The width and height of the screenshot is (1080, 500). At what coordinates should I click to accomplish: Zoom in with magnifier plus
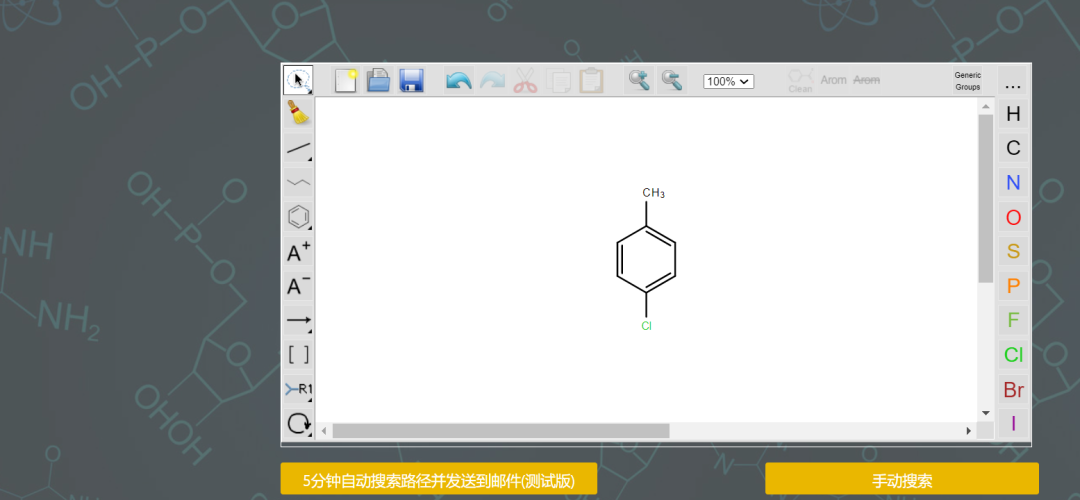tap(639, 80)
